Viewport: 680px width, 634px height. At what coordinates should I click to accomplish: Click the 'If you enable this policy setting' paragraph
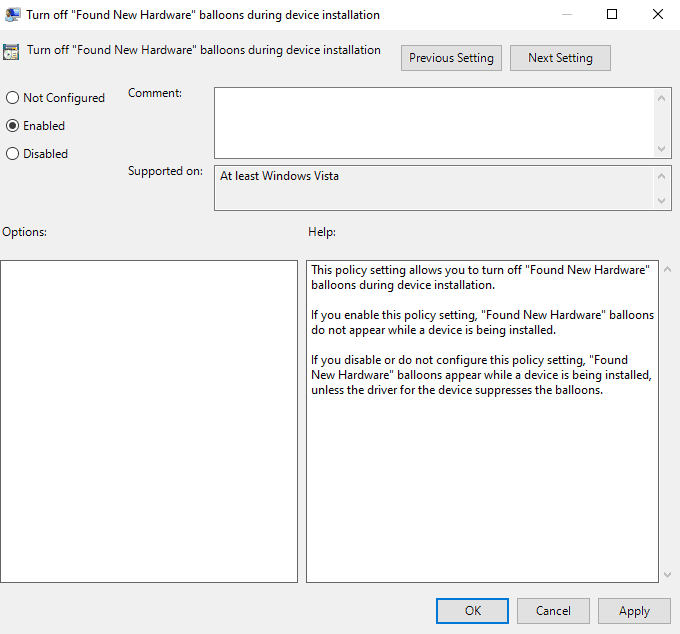point(482,322)
